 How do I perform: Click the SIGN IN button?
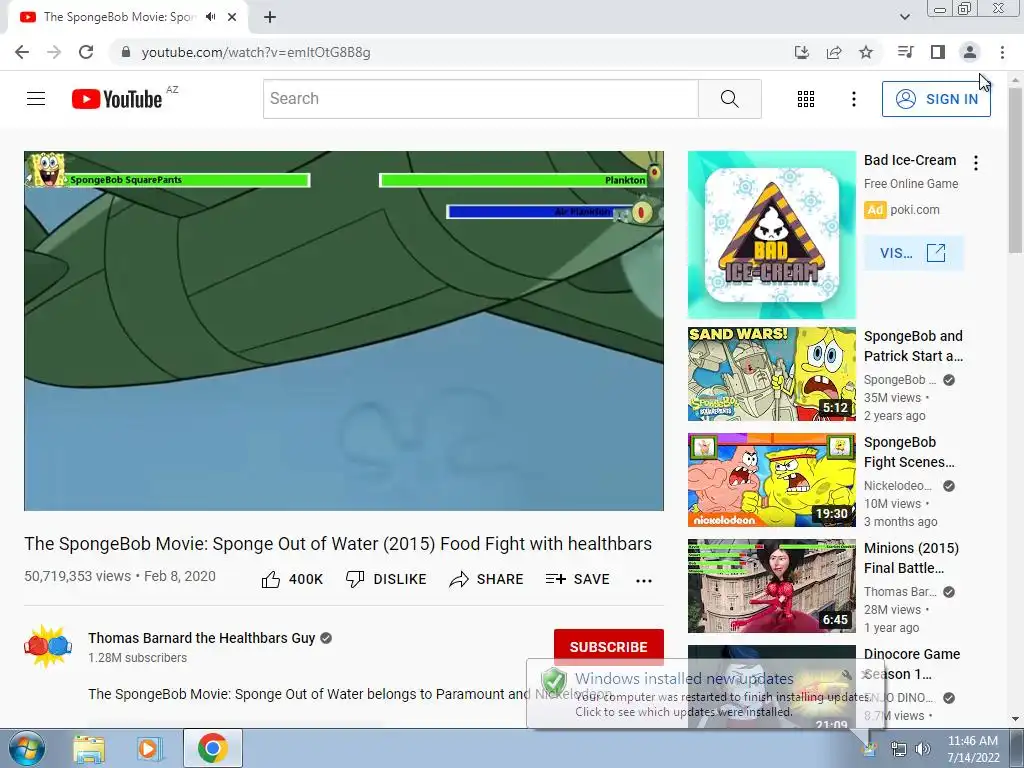[x=936, y=99]
